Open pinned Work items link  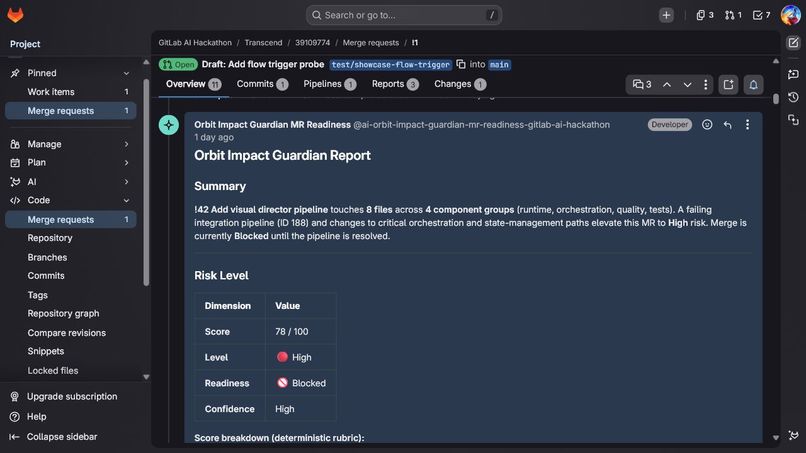[x=71, y=92]
